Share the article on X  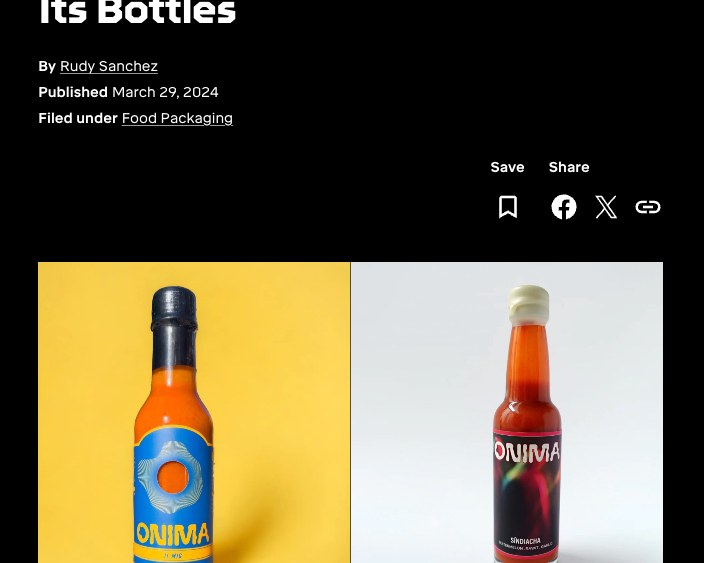point(606,207)
